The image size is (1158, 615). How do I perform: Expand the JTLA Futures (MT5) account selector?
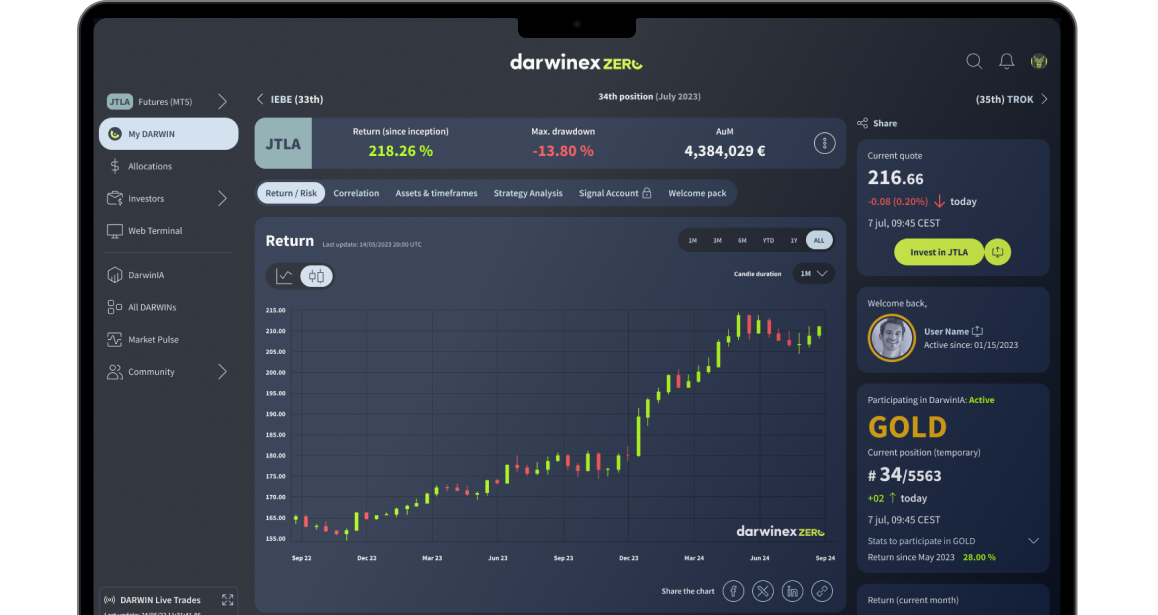pos(222,102)
